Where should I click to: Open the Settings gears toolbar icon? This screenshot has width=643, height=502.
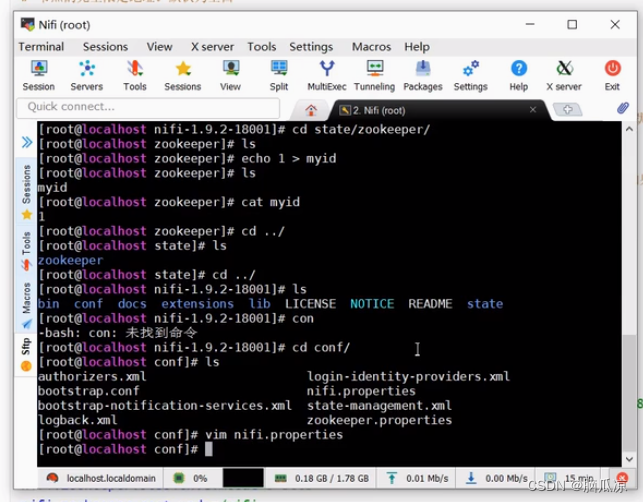[471, 76]
